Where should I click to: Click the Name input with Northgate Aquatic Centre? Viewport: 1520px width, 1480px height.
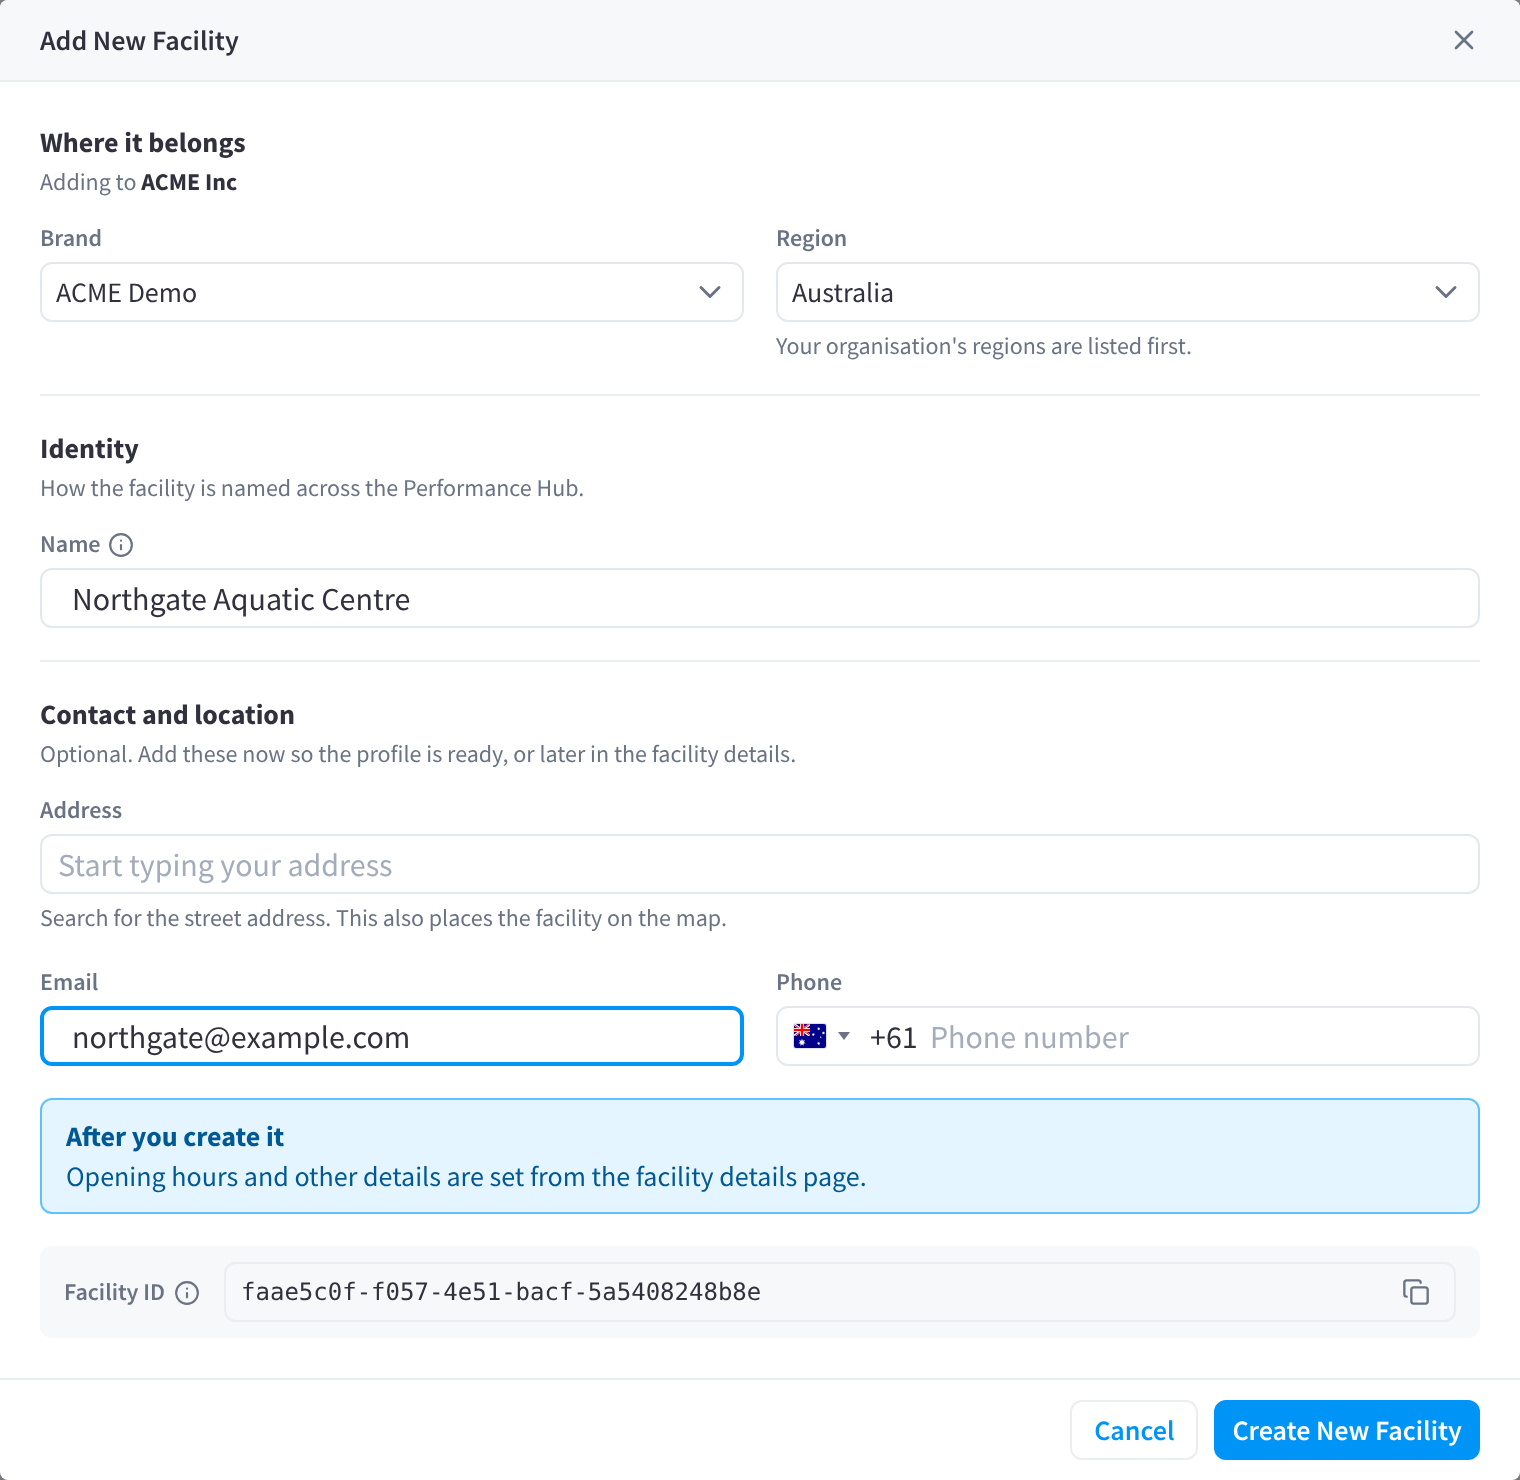coord(760,598)
